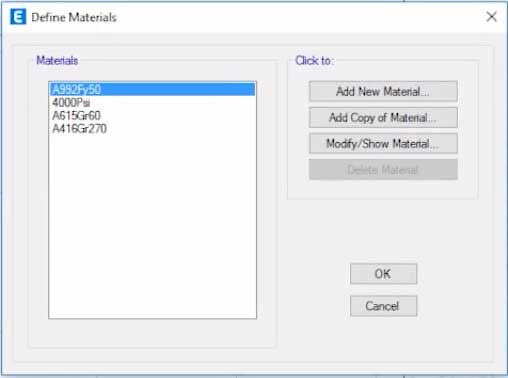
Task: Confirm the dialog with OK
Action: 383,274
